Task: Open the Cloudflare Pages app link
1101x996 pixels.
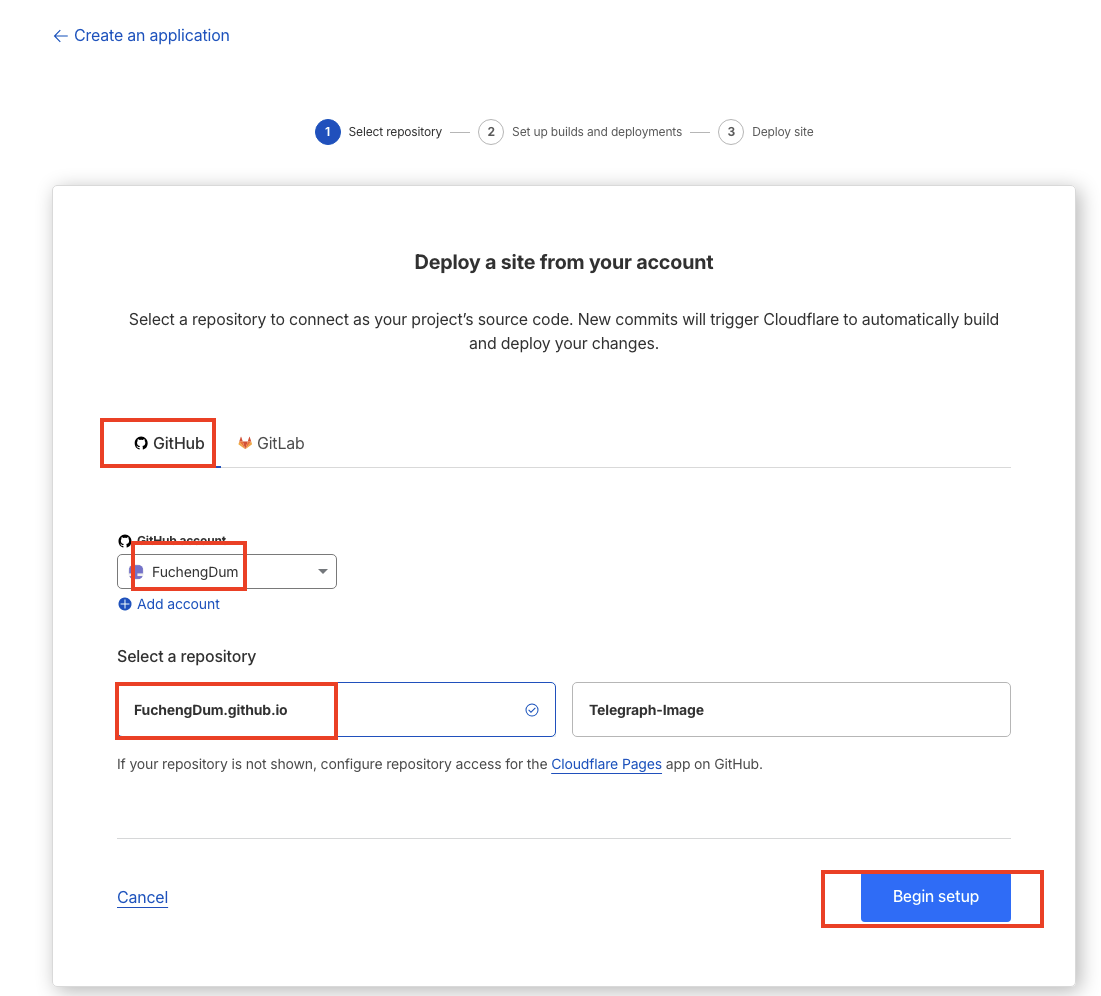Action: point(606,764)
